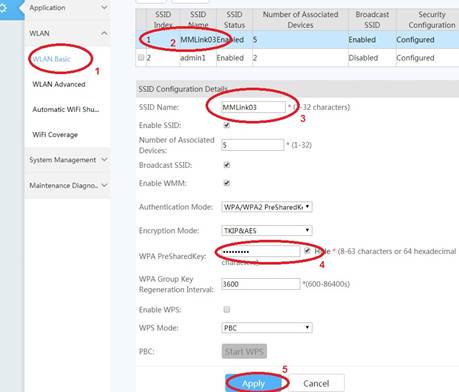Select the MMLink03 SSID table row
The image size is (459, 392).
pos(297,40)
